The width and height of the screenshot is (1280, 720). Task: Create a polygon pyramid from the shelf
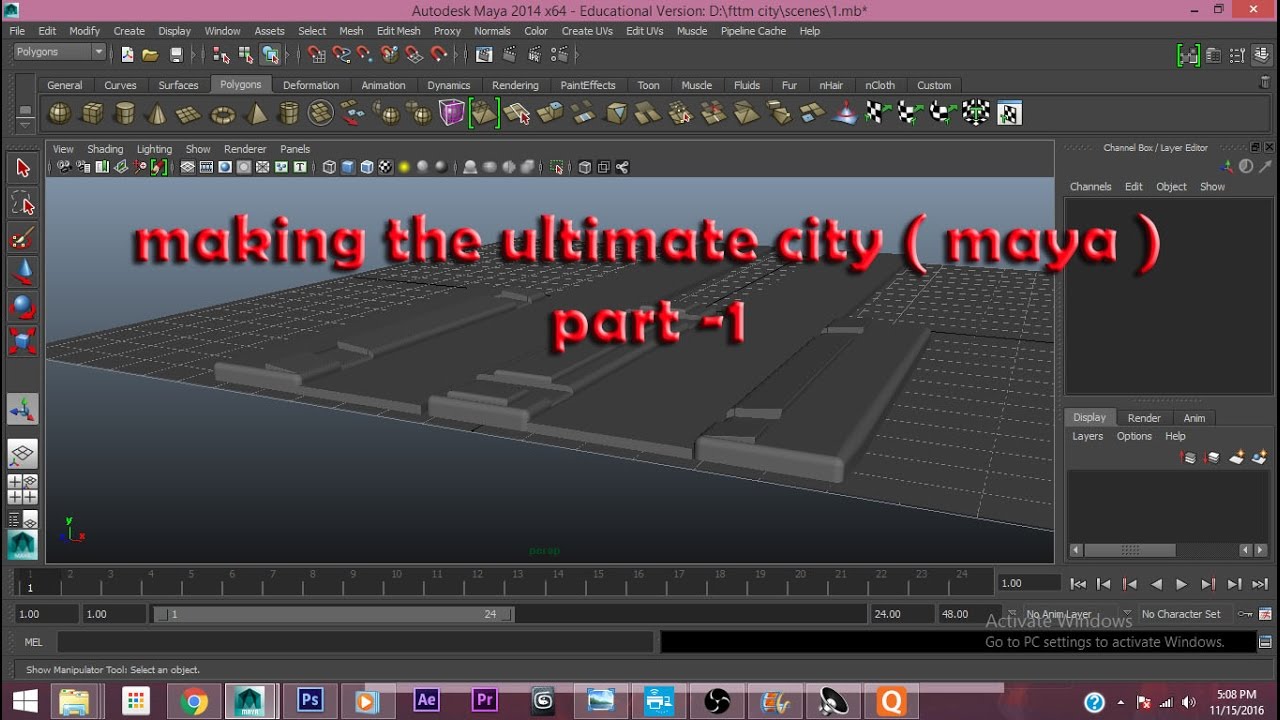pyautogui.click(x=256, y=113)
